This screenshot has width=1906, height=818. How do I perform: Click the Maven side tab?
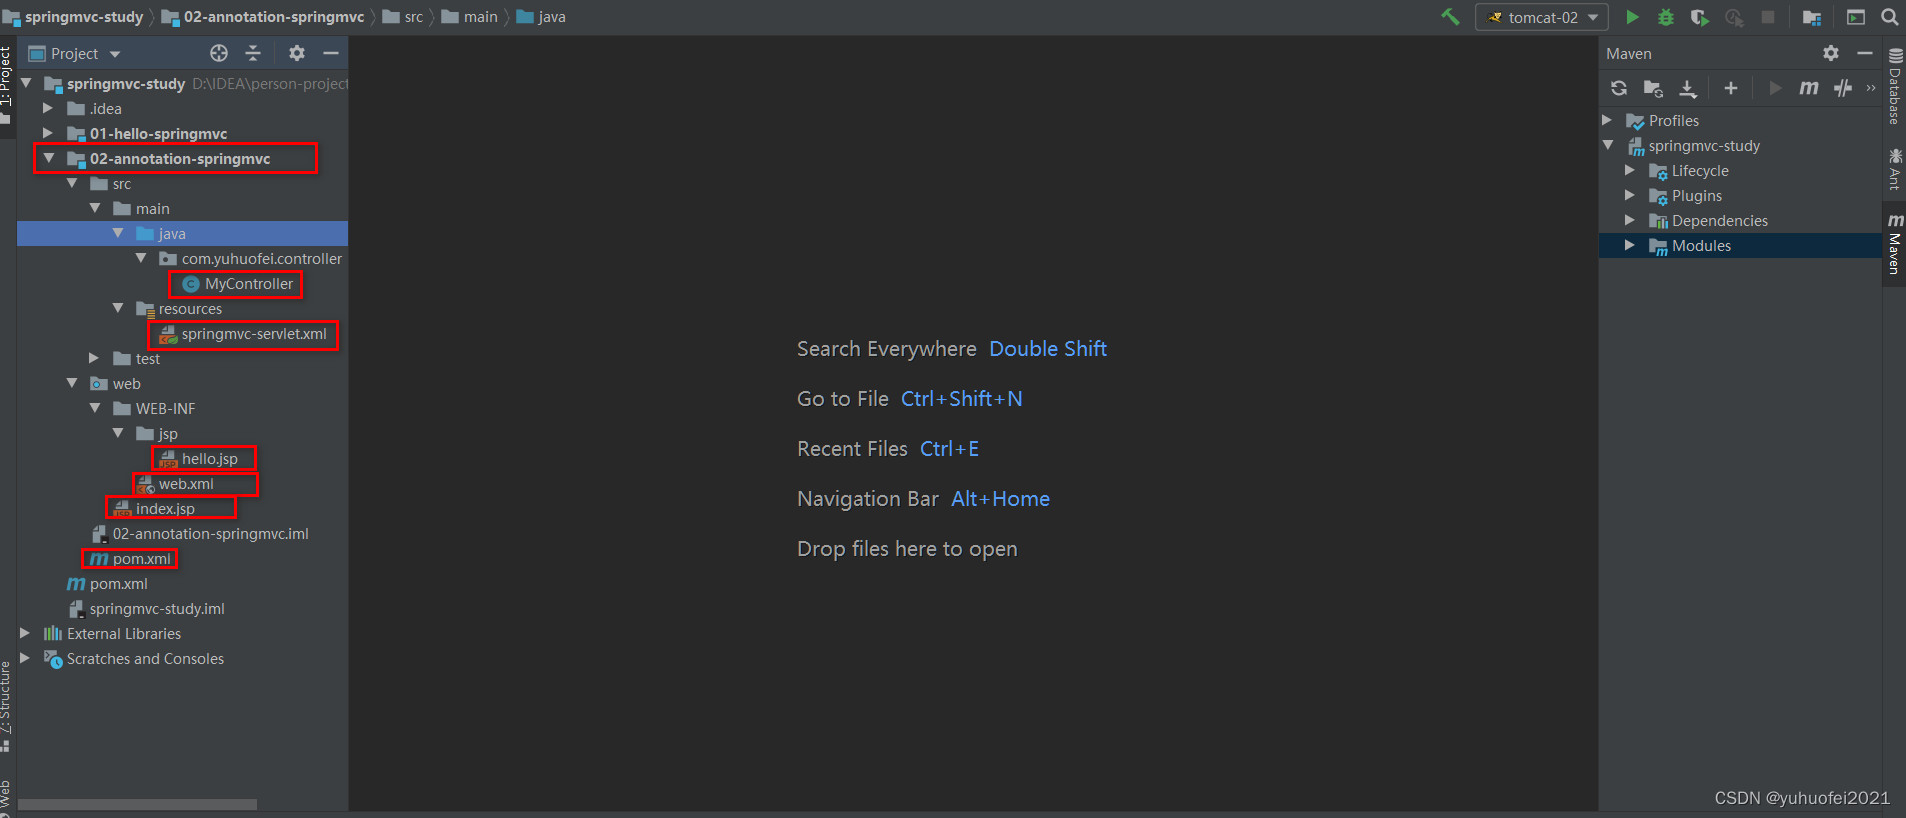click(x=1895, y=243)
